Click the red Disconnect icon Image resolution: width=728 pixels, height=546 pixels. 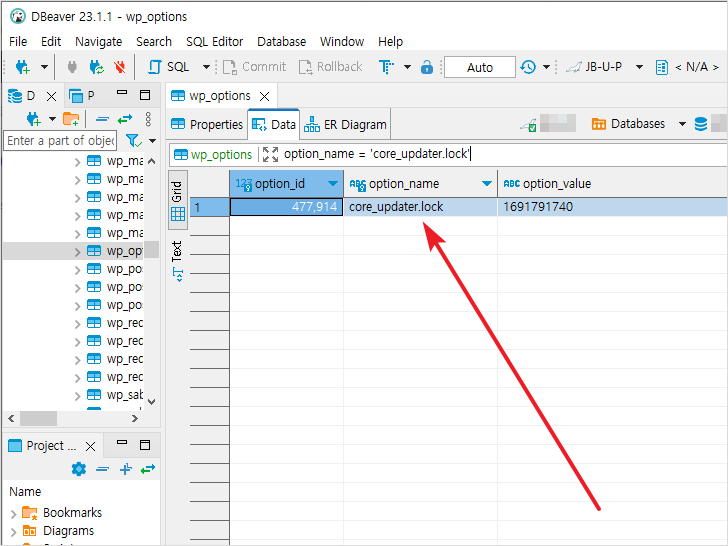pyautogui.click(x=120, y=67)
